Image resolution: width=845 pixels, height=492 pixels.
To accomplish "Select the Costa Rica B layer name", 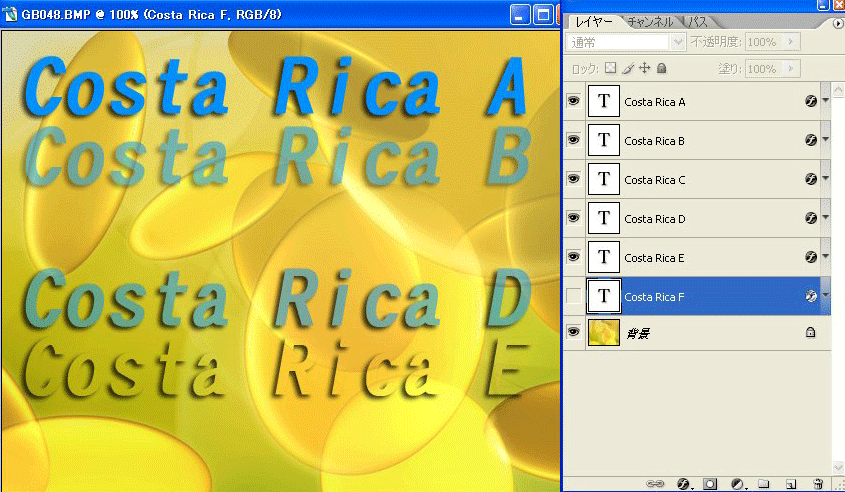I will coord(655,141).
